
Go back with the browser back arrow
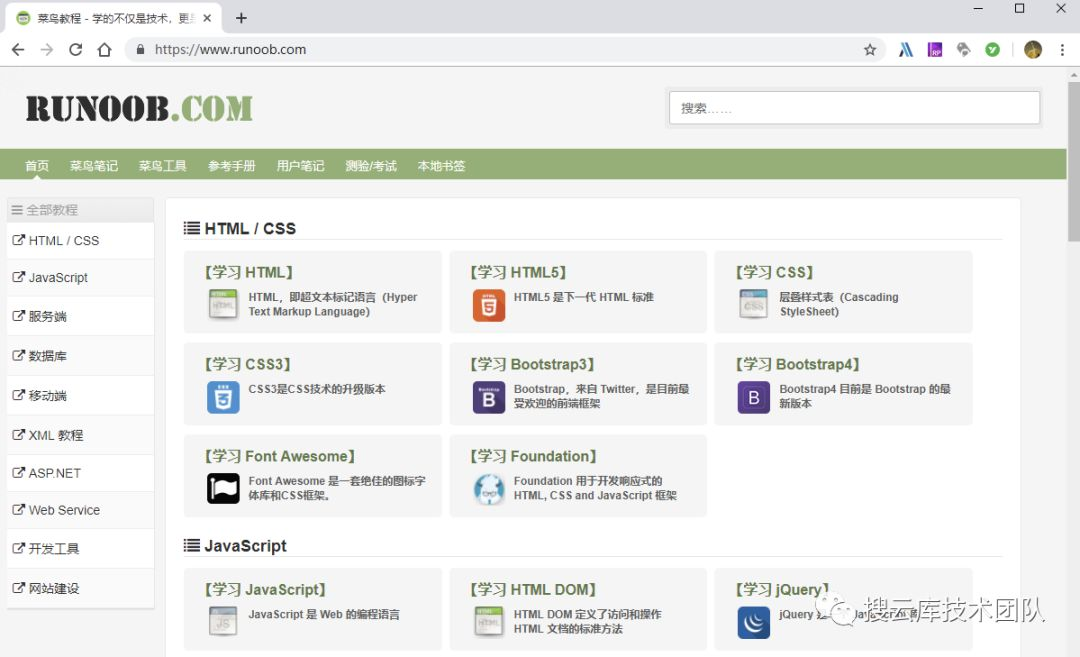click(x=18, y=50)
